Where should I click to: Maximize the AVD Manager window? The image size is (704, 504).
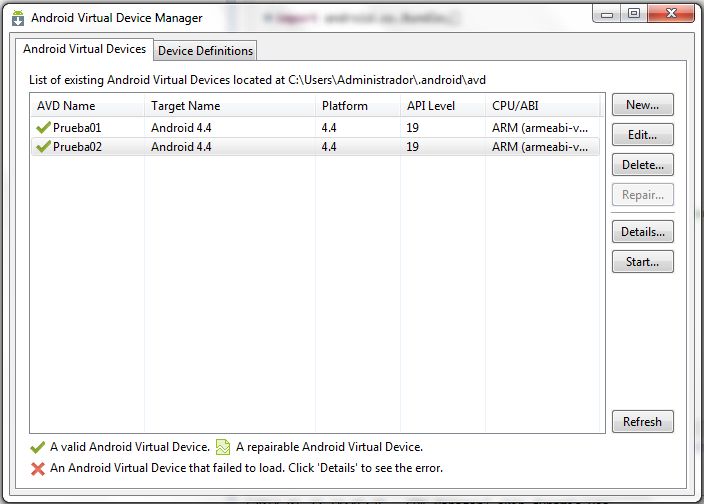click(x=634, y=14)
